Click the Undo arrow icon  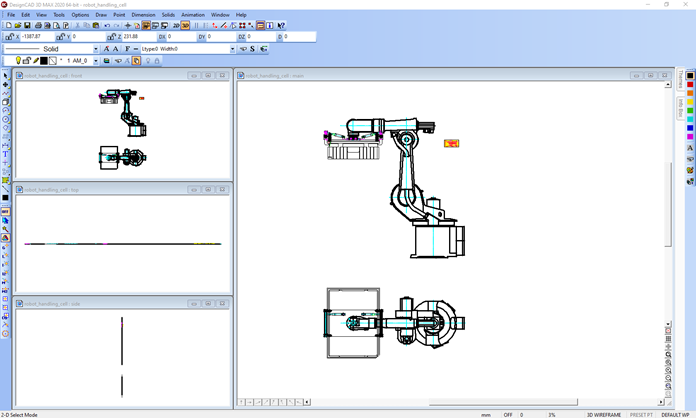(x=107, y=25)
